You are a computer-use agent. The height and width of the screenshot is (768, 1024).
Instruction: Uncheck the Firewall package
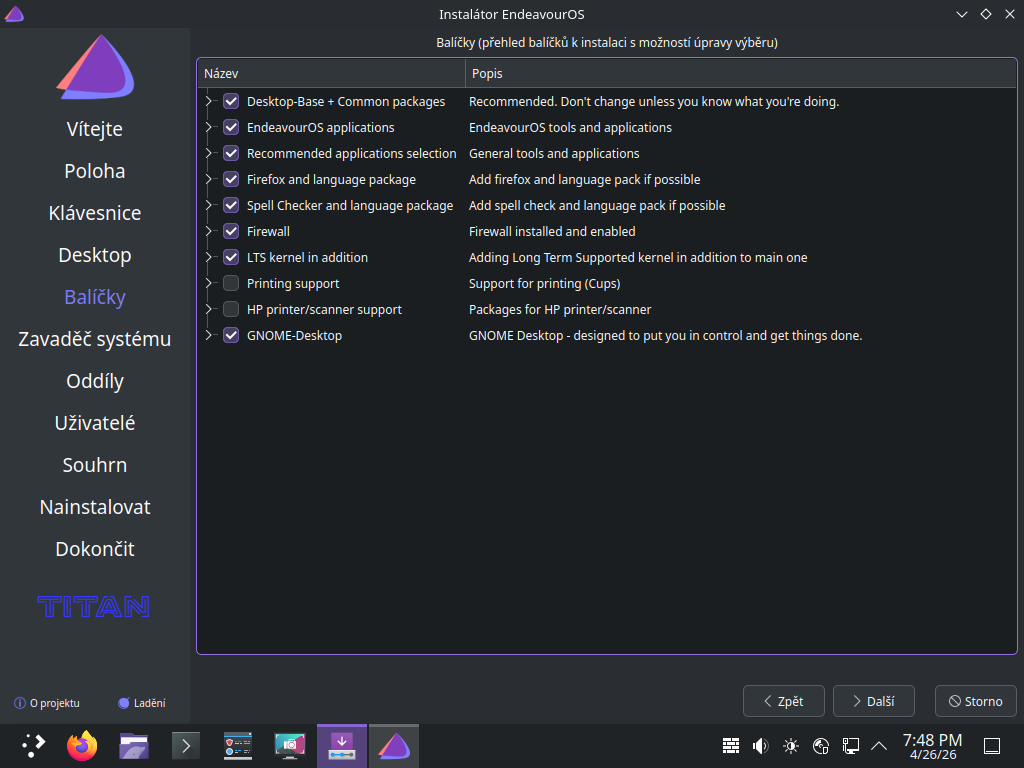(231, 231)
